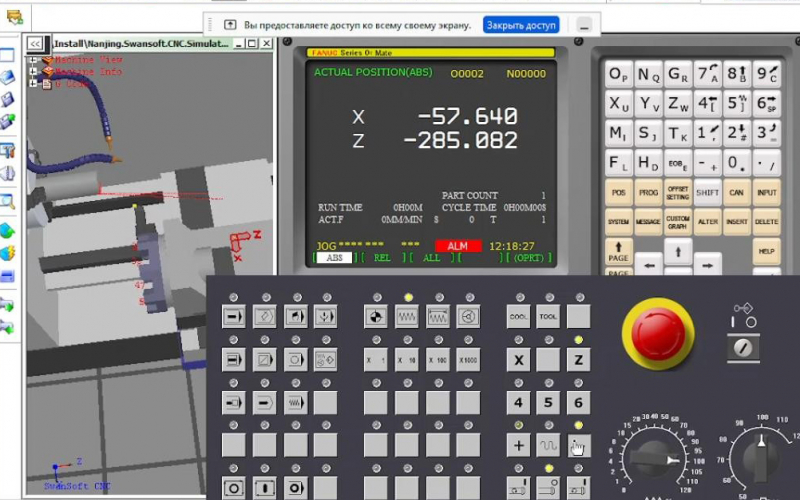
Task: Open the SYSTEM function key
Action: (618, 221)
